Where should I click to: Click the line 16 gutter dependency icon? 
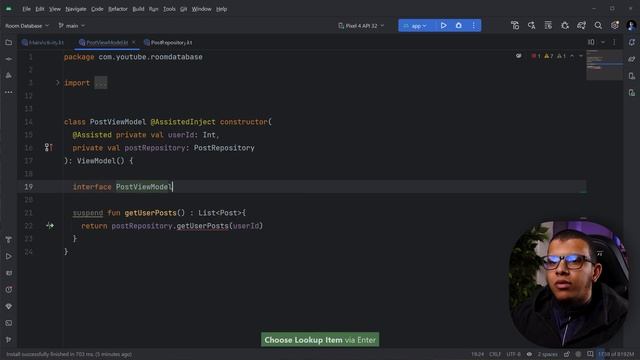49,147
